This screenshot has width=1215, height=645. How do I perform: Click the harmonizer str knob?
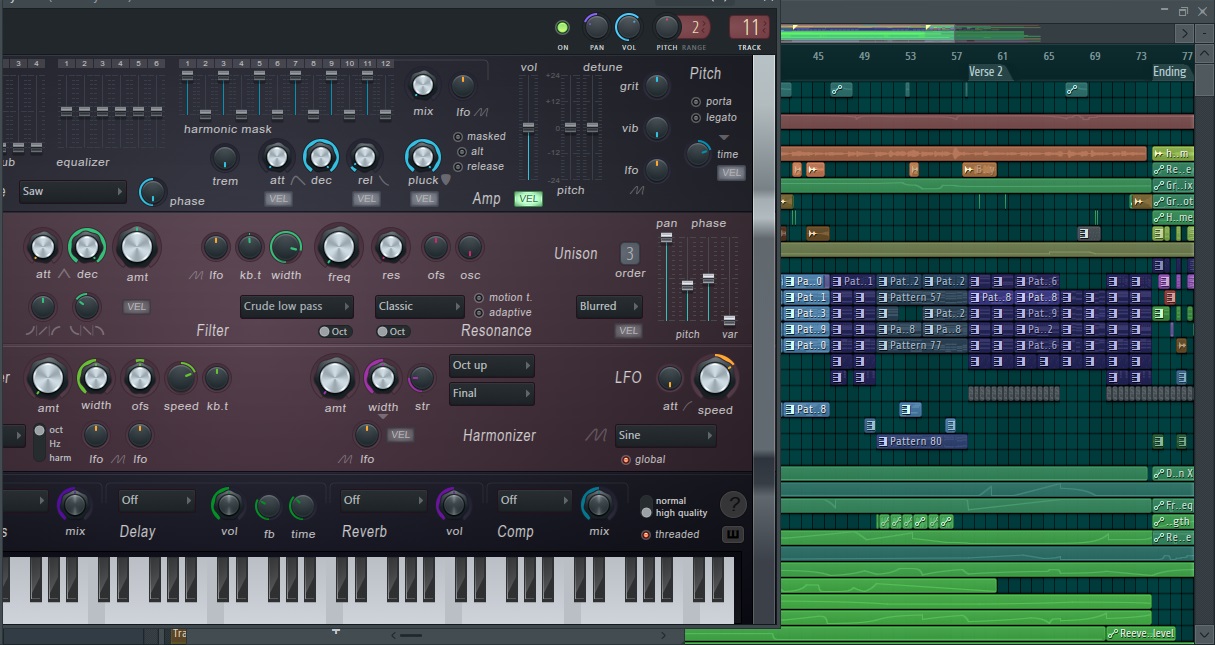click(x=422, y=378)
